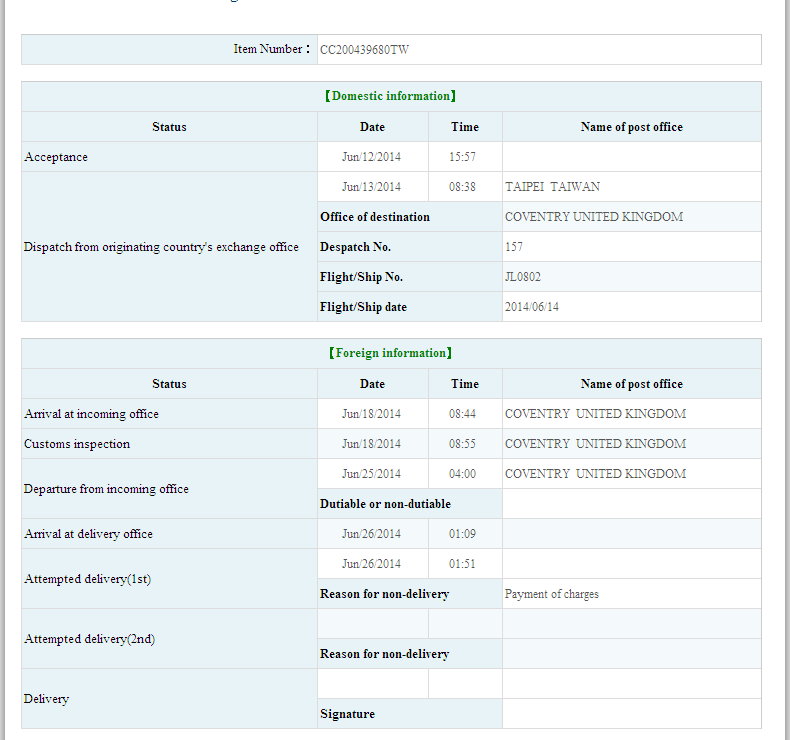Click the Attempted delivery(2nd) status cell
790x740 pixels.
click(x=89, y=639)
